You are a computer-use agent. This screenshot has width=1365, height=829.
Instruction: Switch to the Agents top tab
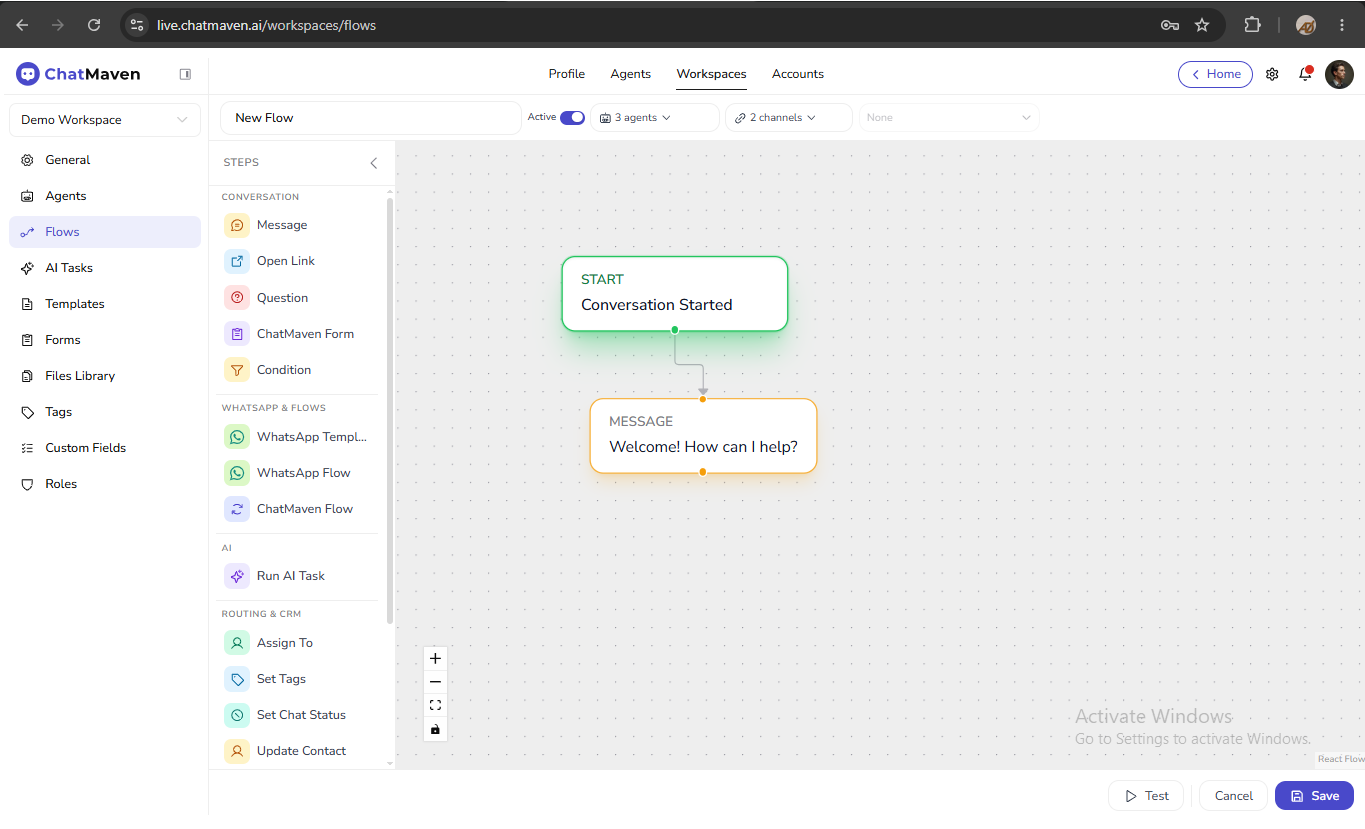(631, 74)
